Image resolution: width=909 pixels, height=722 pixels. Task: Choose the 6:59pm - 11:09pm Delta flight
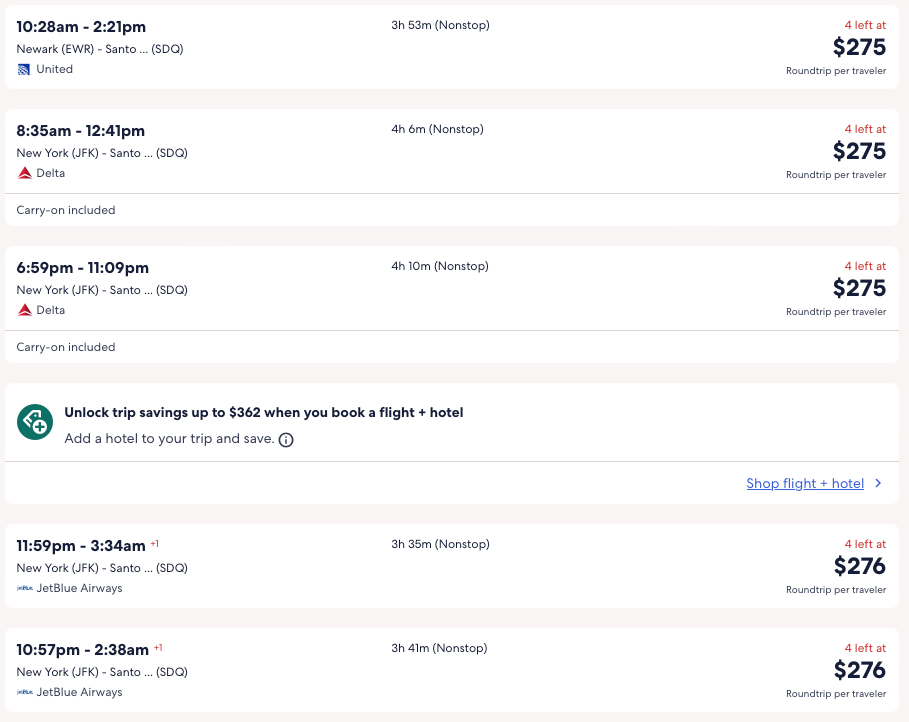point(82,268)
